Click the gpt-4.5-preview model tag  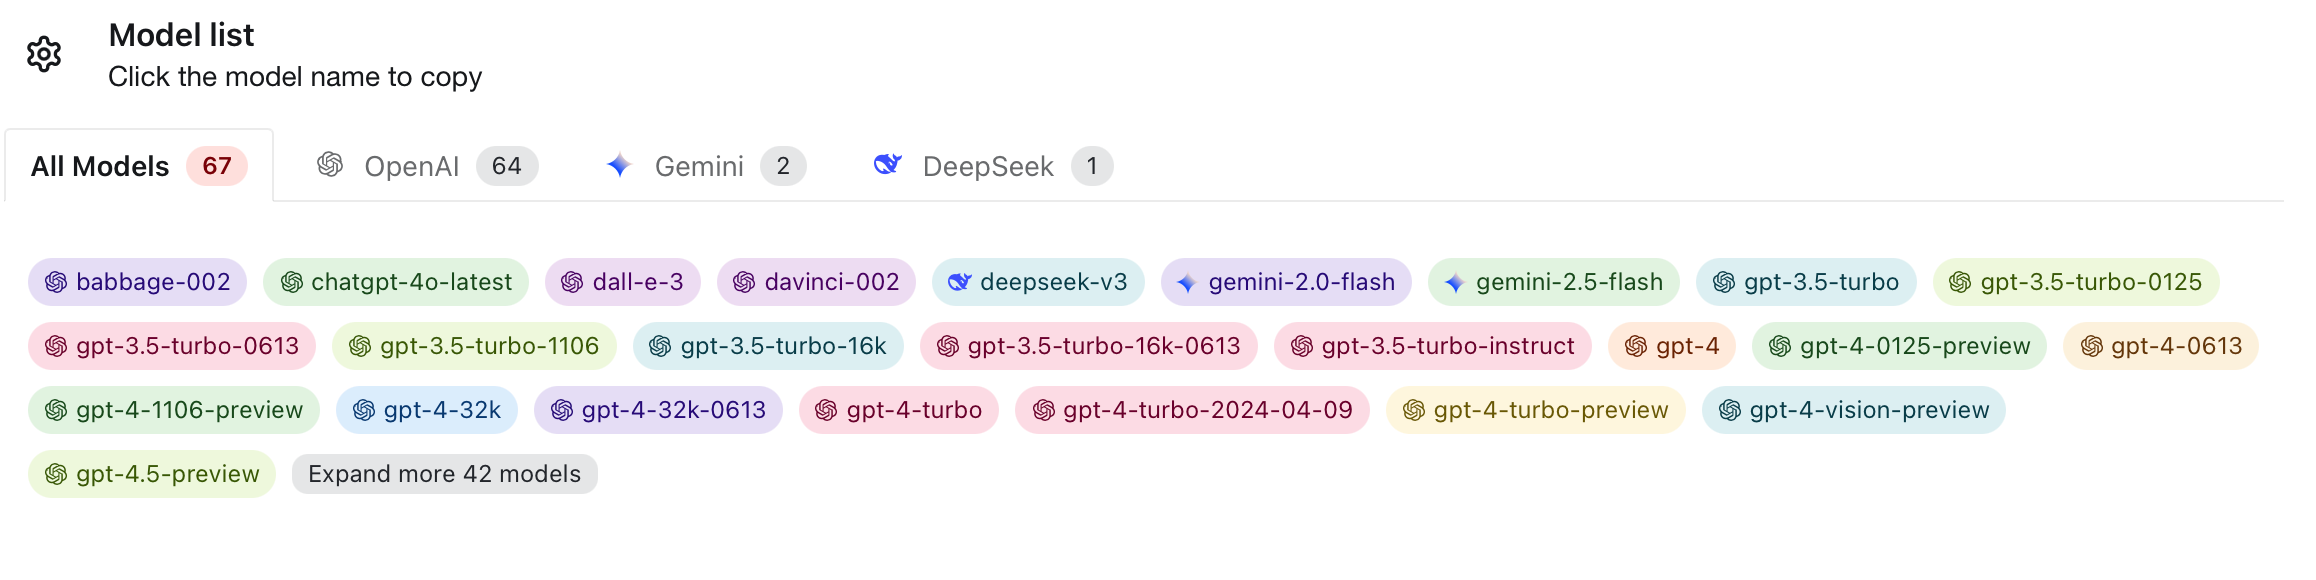[167, 474]
